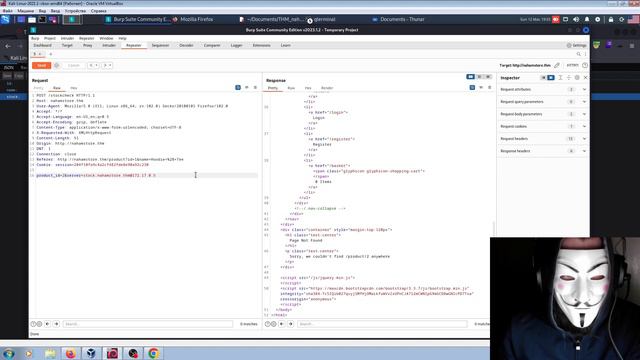Open the Burp menu
The width and height of the screenshot is (640, 360).
(x=35, y=38)
